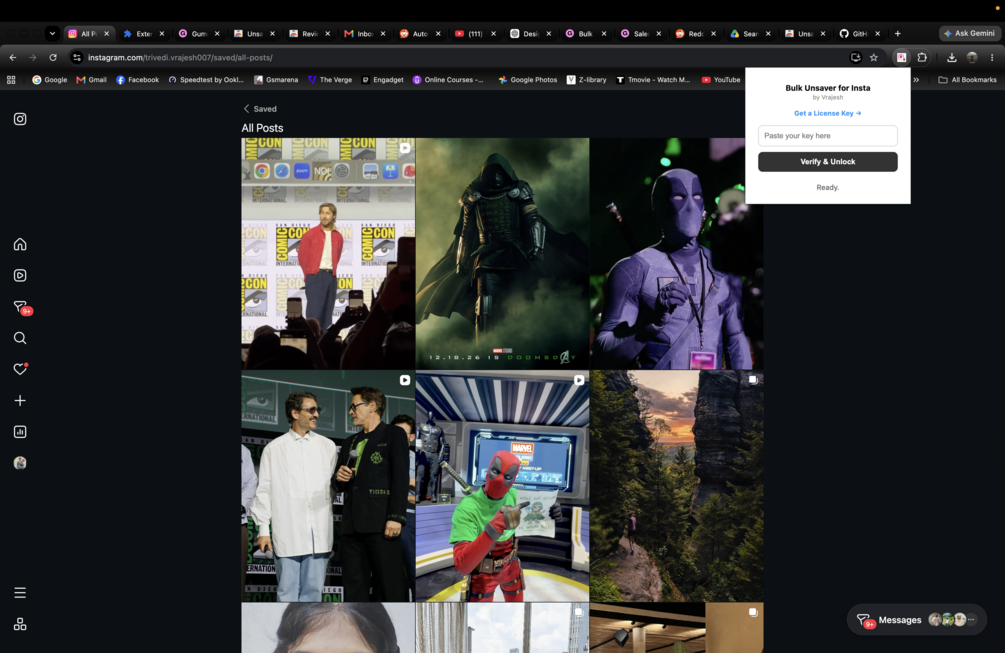Image resolution: width=1005 pixels, height=653 pixels.
Task: Open Online Courses bookmark
Action: click(448, 80)
